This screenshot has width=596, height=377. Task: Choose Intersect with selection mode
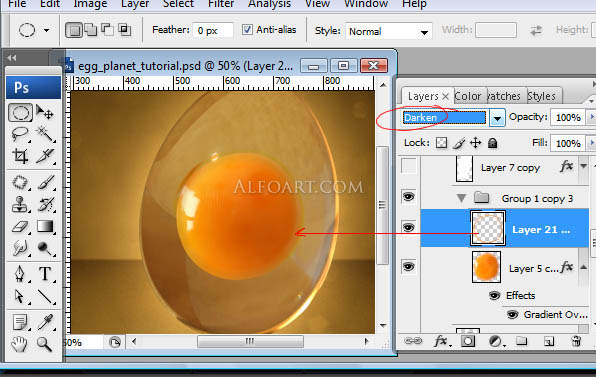click(x=124, y=30)
